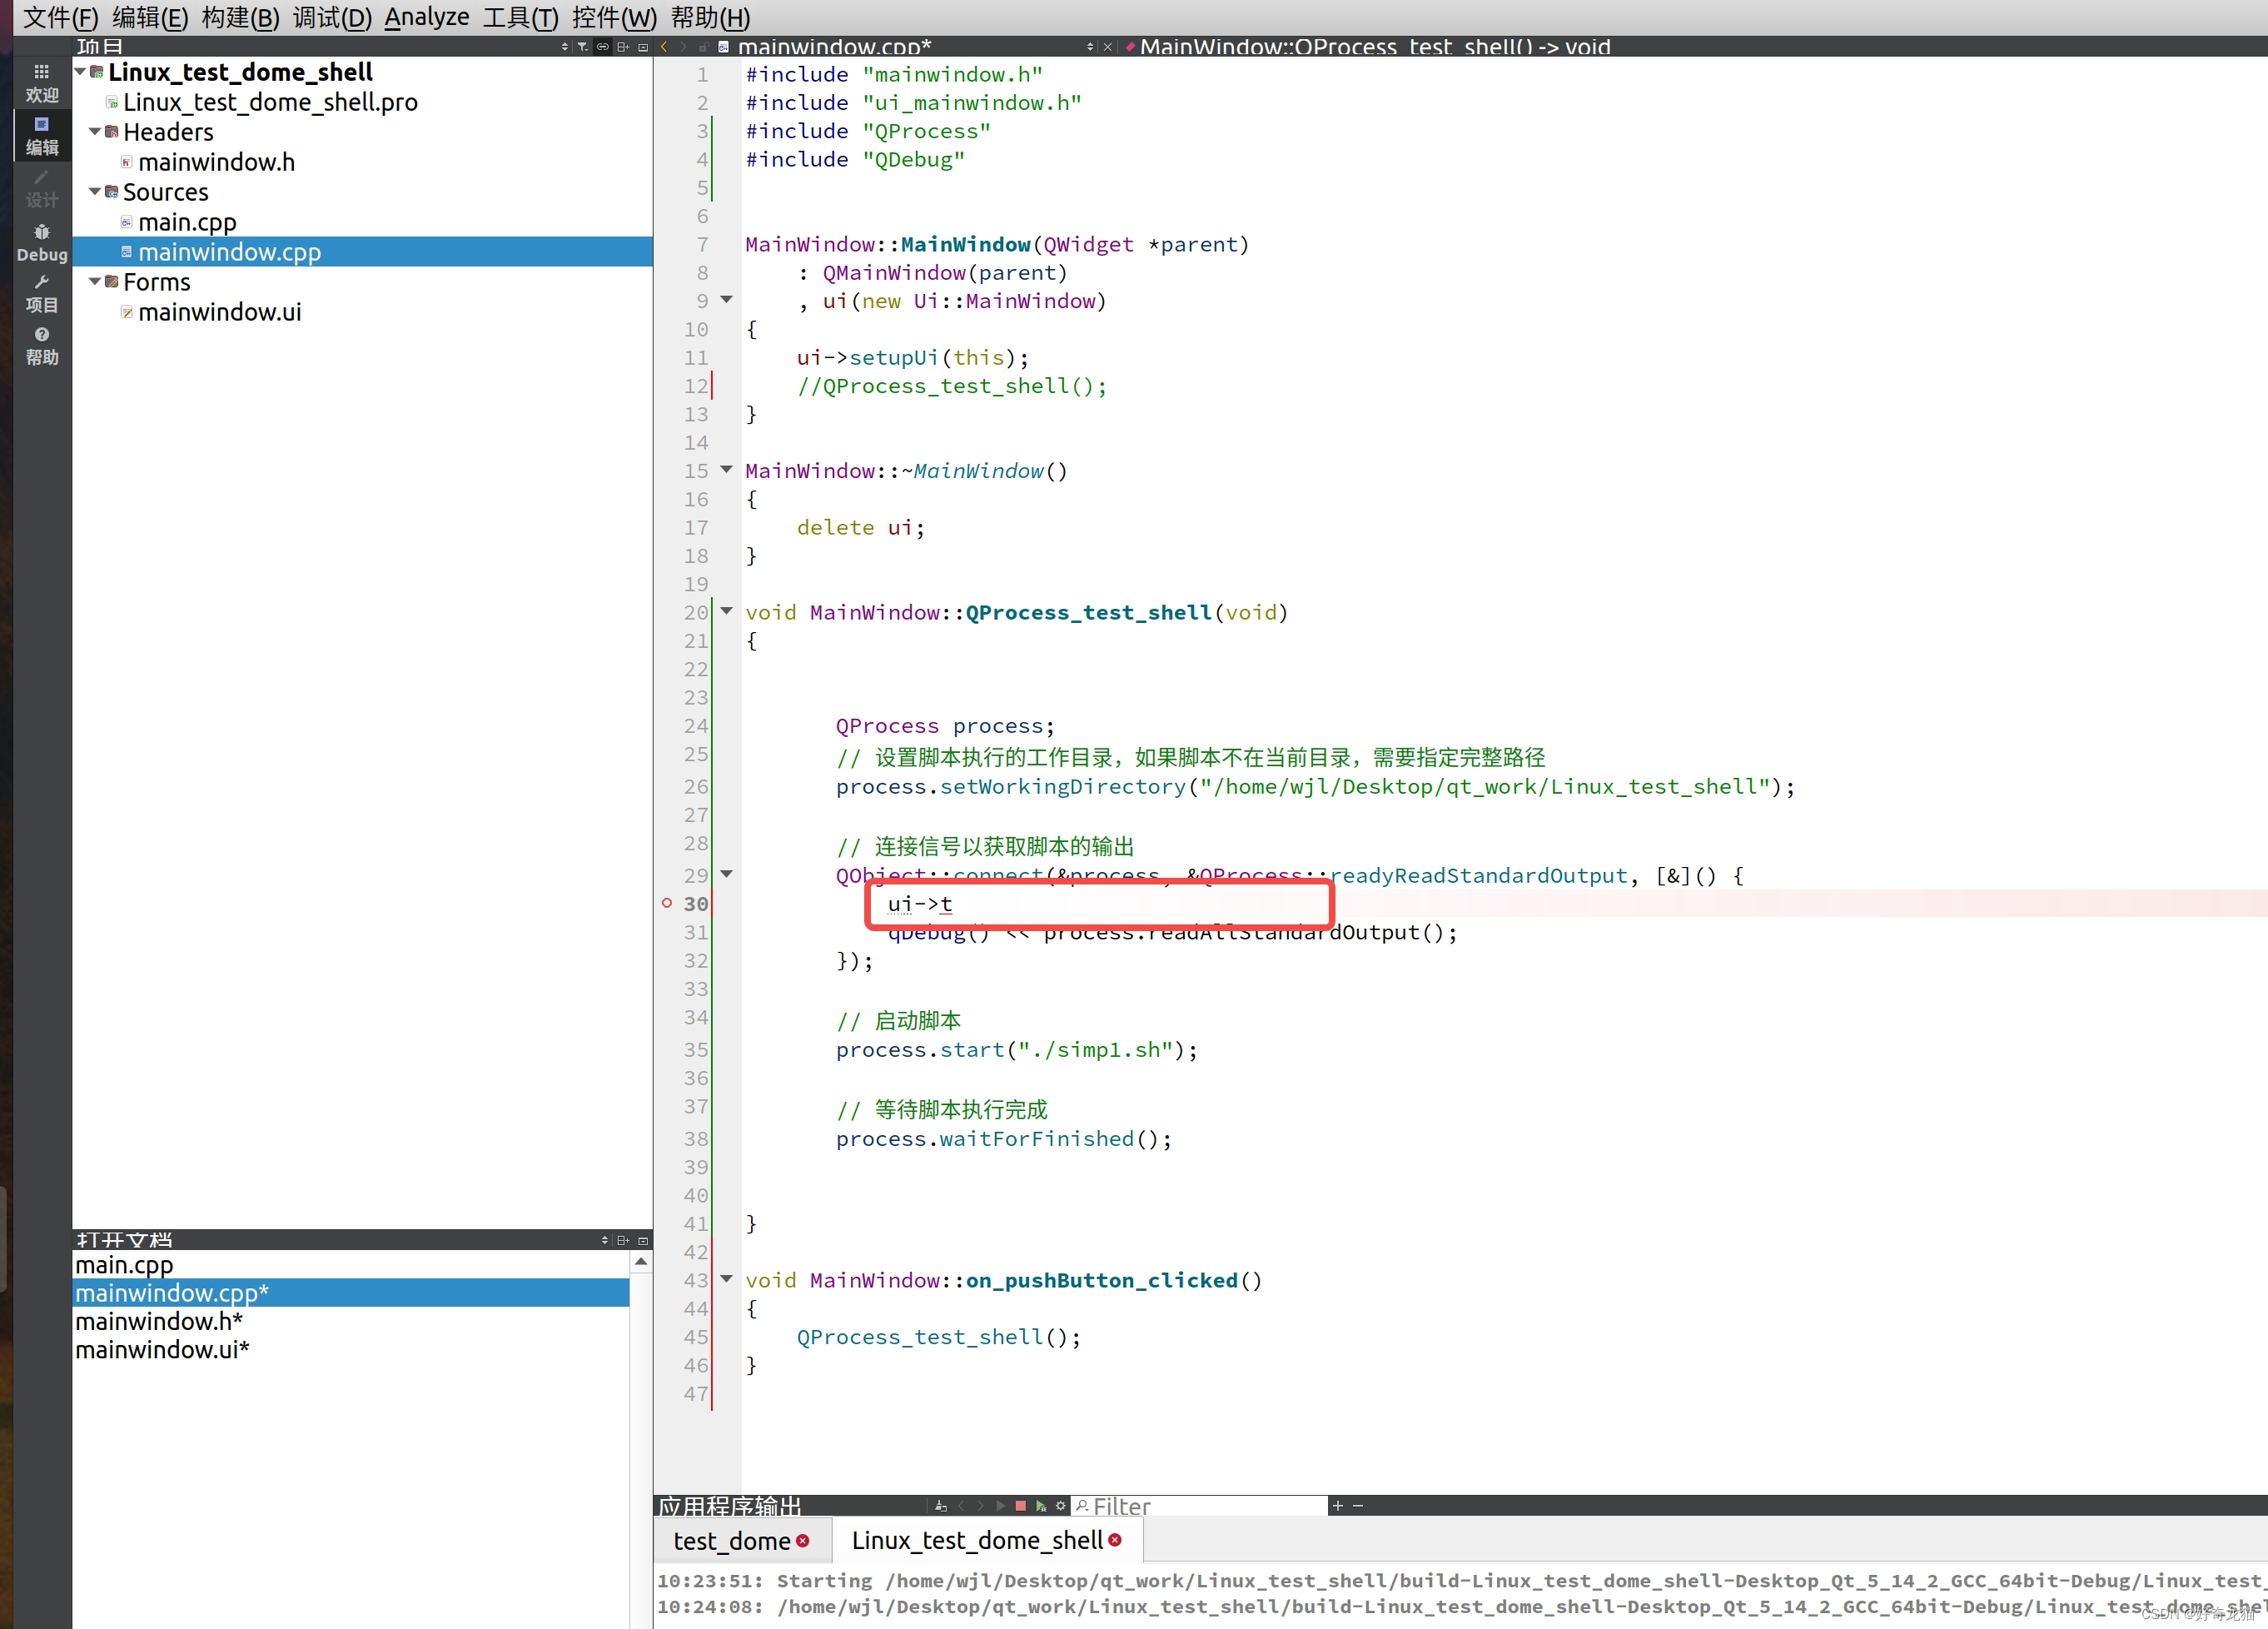This screenshot has height=1629, width=2268.
Task: Switch to 编辑 (Edit) mode
Action: (41, 136)
